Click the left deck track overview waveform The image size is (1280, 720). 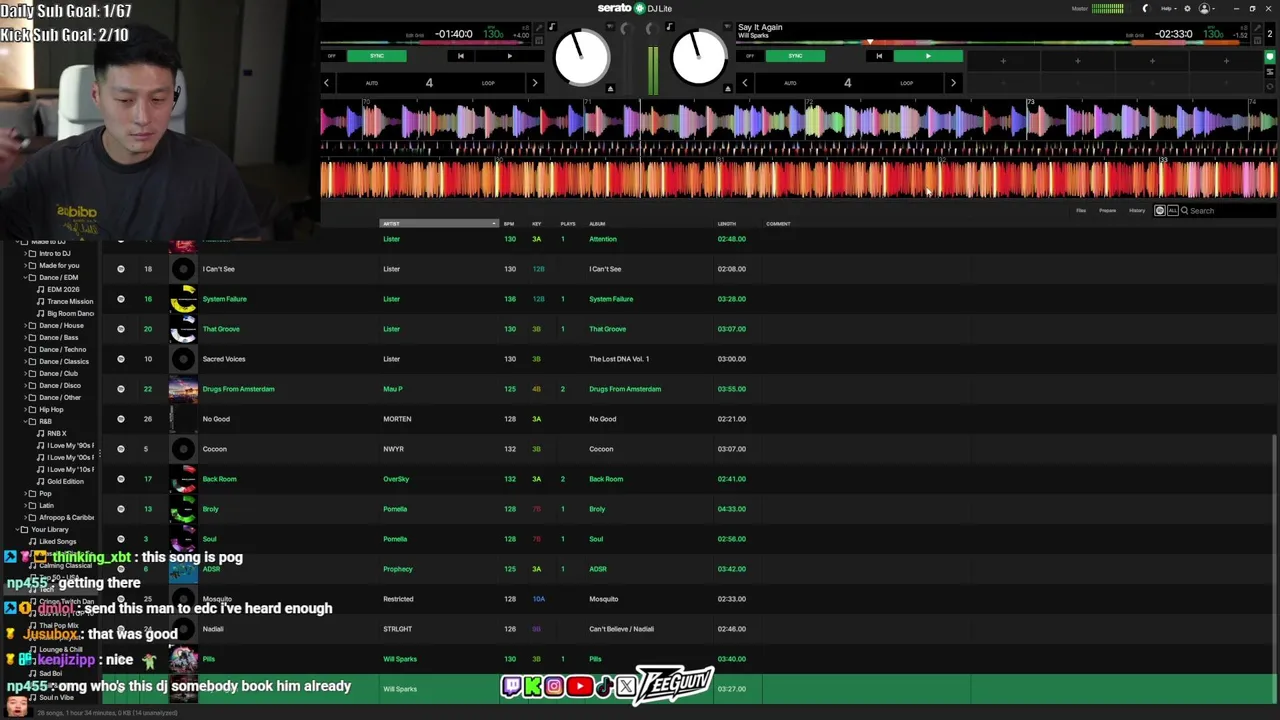tap(425, 43)
